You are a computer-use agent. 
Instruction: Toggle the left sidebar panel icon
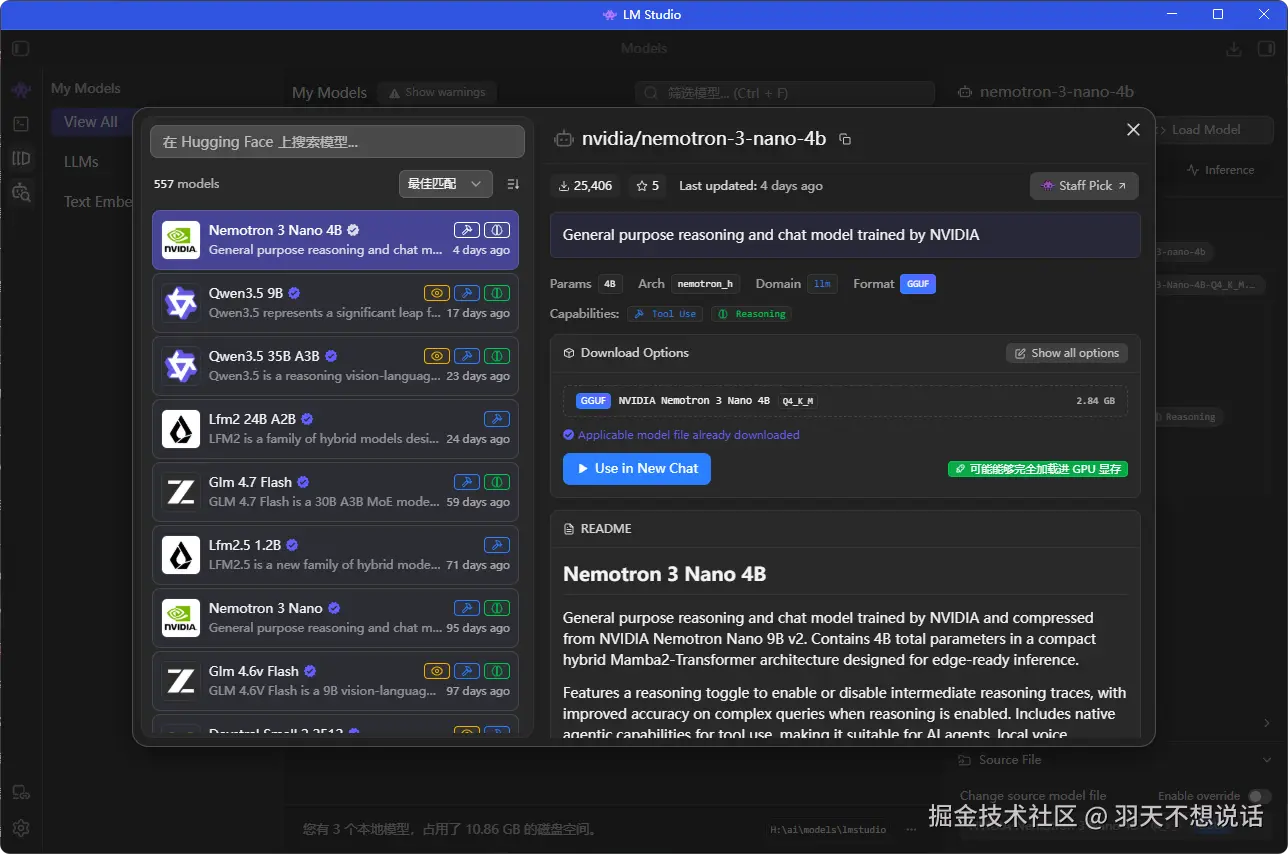click(21, 48)
